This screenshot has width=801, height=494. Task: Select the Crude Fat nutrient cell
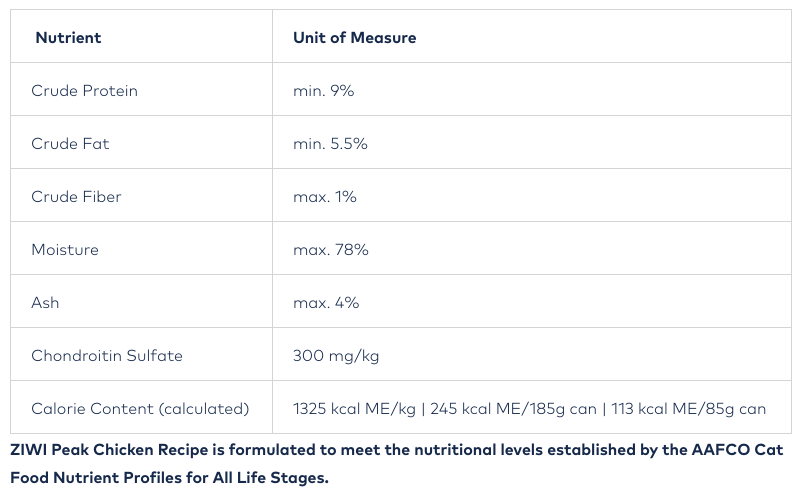[70, 144]
